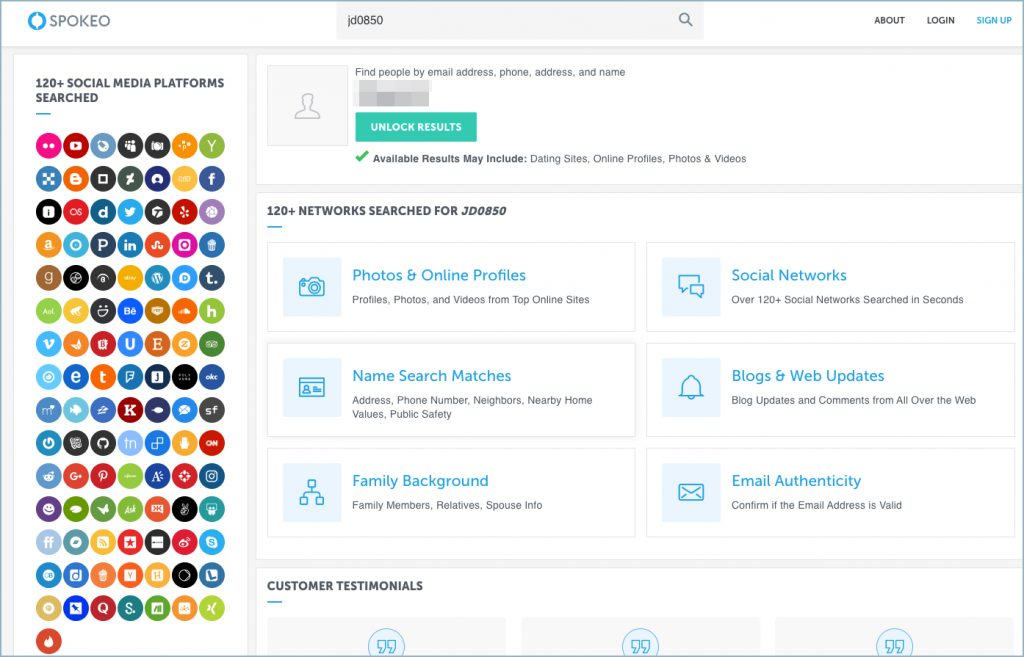Click the Kickstarter K icon
1024x657 pixels.
coord(130,409)
